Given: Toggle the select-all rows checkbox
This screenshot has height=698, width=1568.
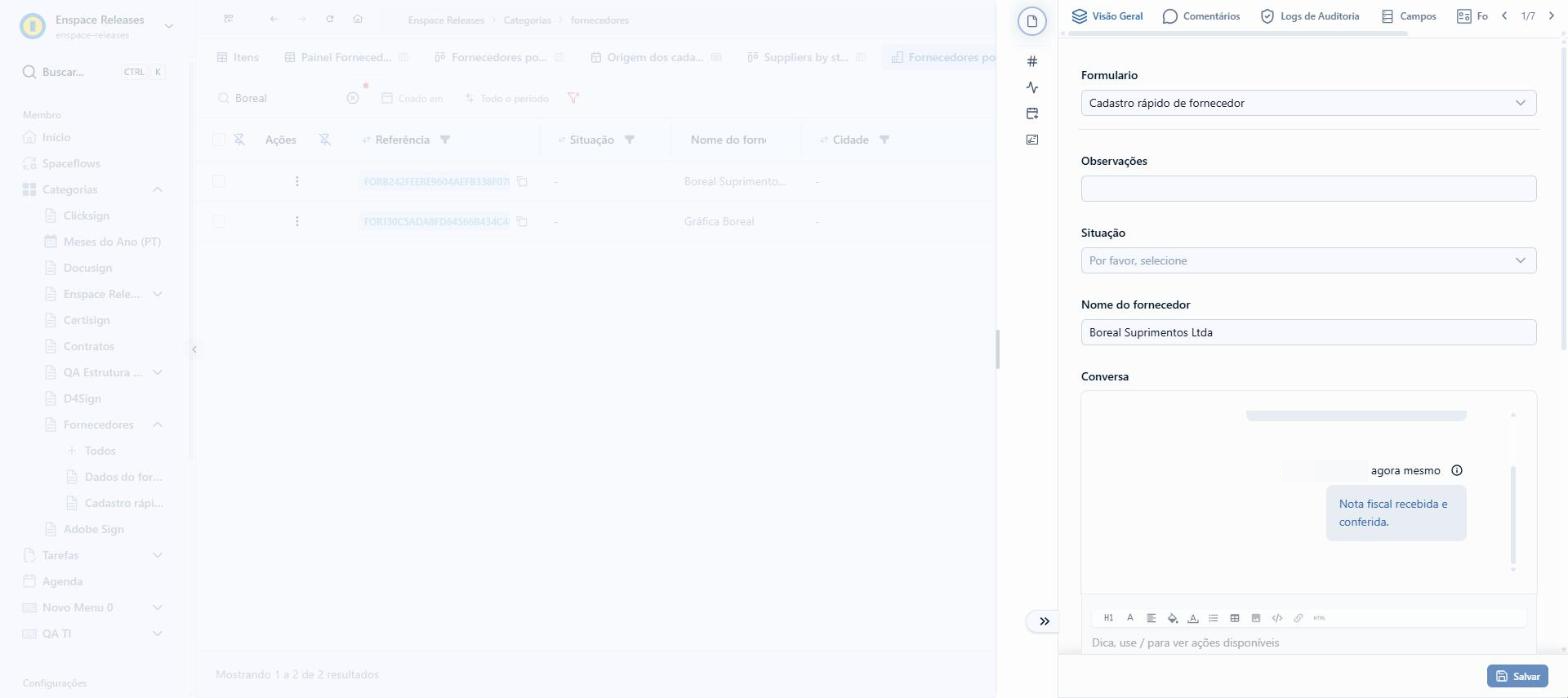Looking at the screenshot, I should click(x=219, y=140).
